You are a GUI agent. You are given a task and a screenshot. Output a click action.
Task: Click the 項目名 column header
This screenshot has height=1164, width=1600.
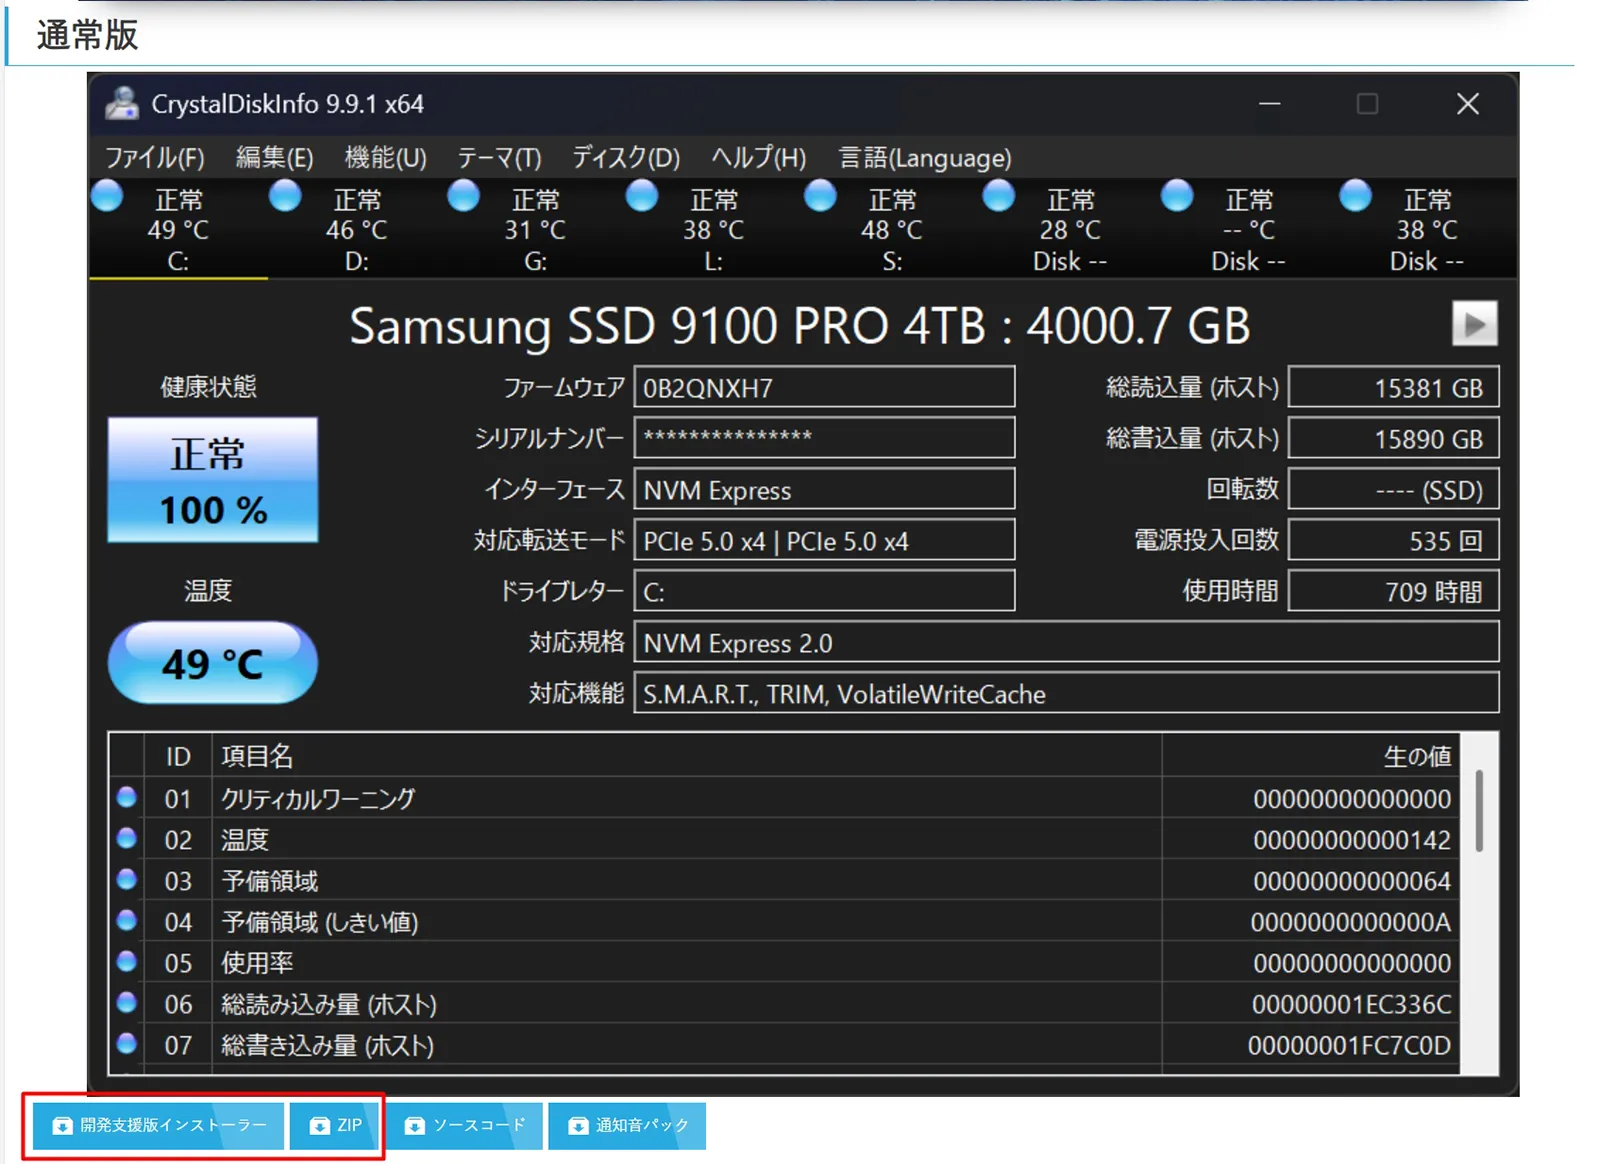click(687, 756)
